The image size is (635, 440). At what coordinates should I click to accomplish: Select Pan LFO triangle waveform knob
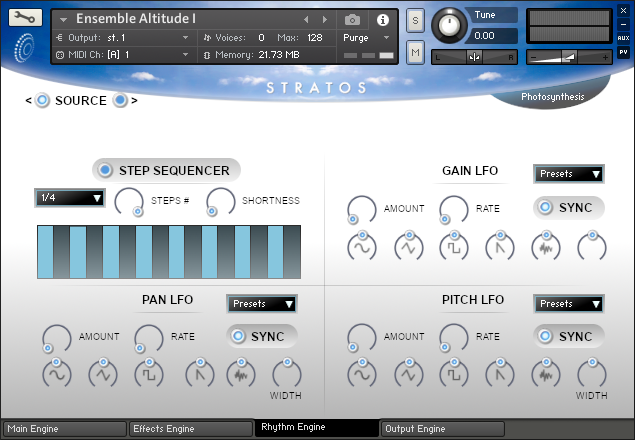point(103,373)
